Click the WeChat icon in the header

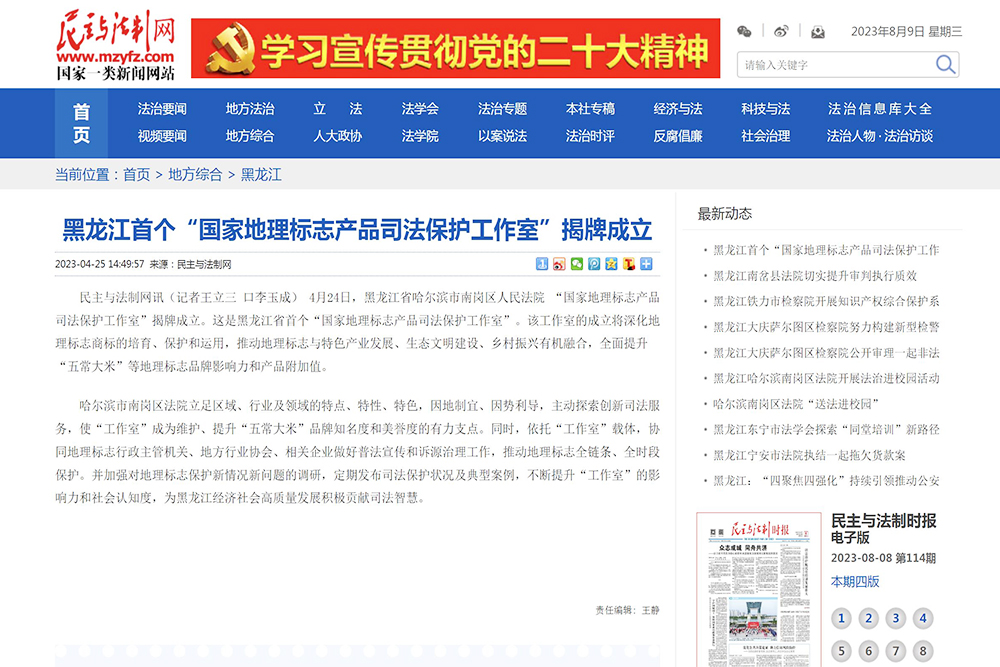point(744,32)
